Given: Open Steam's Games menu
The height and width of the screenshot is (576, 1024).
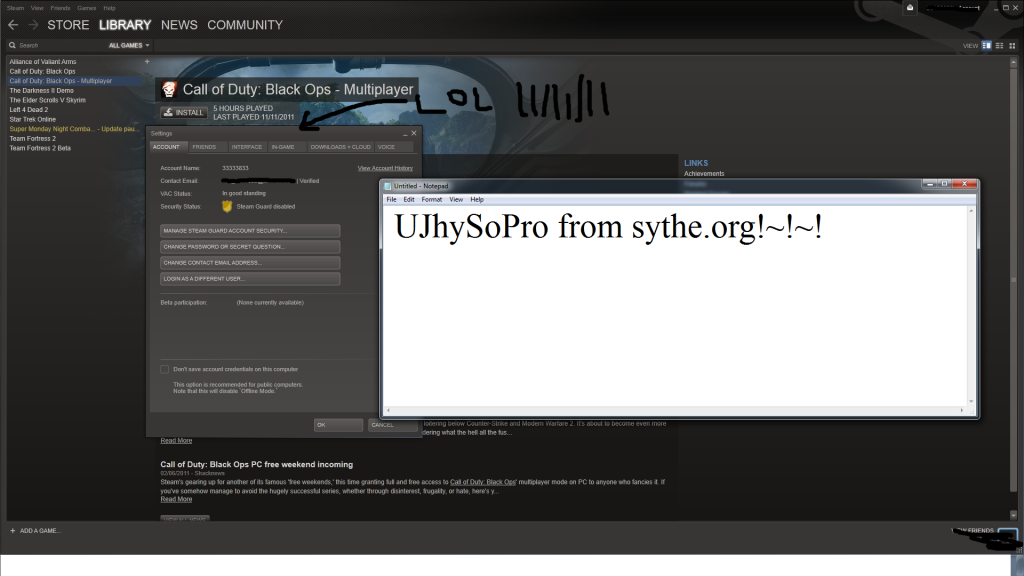Looking at the screenshot, I should point(86,8).
